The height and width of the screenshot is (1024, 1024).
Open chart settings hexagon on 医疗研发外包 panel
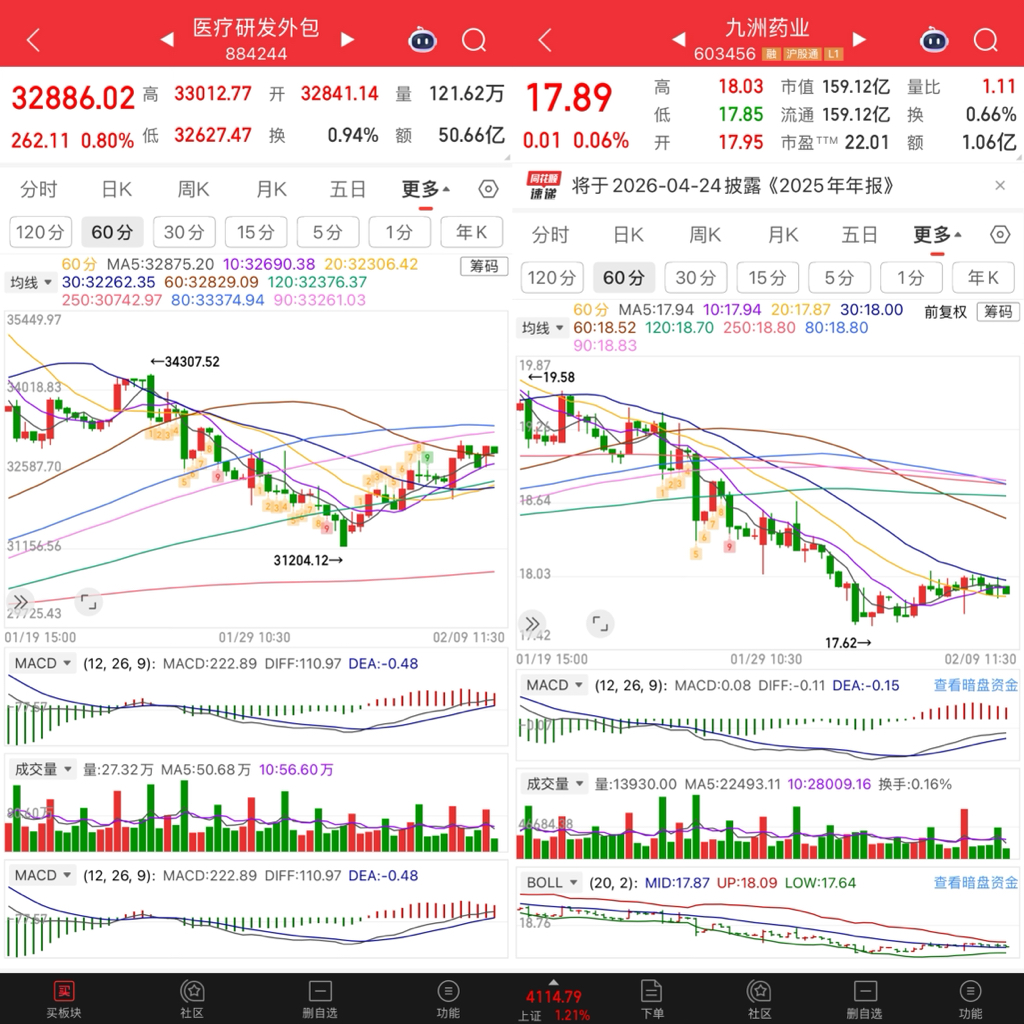click(x=488, y=189)
